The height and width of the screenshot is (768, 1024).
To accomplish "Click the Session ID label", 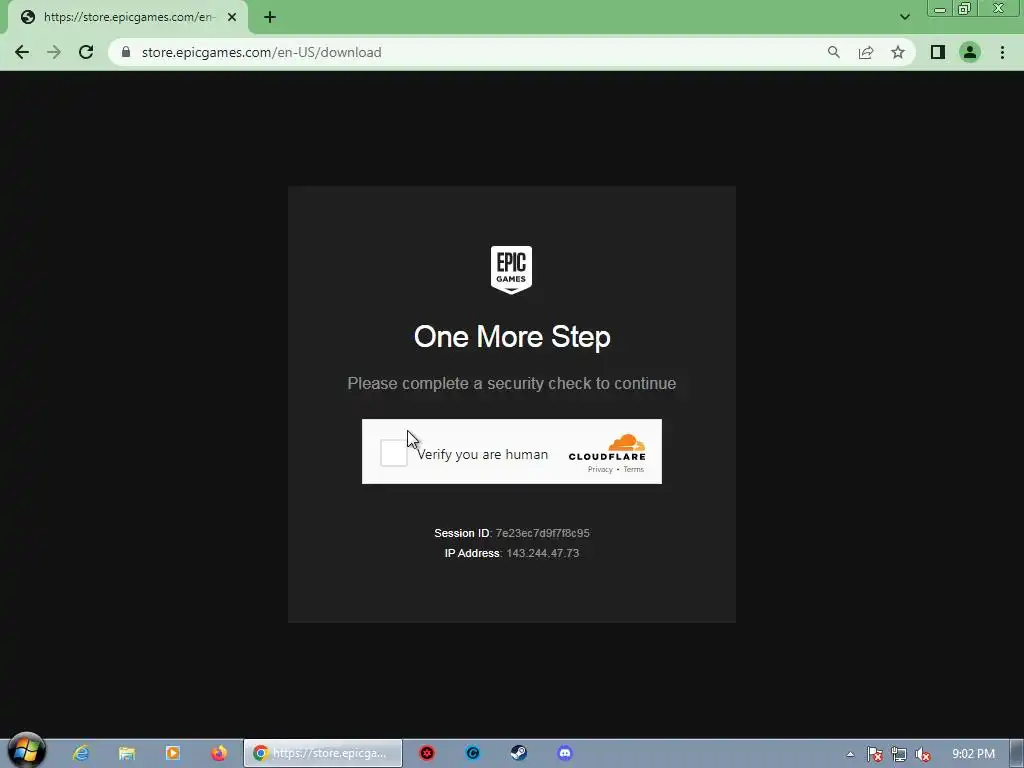I will 462,533.
